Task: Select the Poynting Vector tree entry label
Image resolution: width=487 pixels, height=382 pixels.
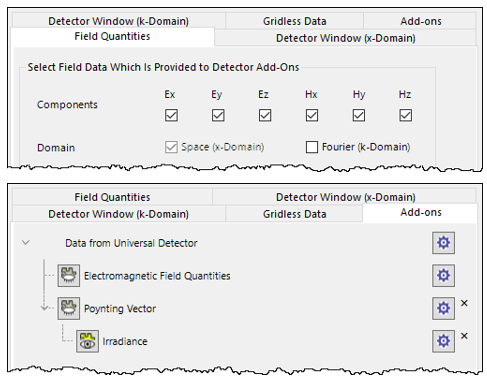Action: pos(120,309)
